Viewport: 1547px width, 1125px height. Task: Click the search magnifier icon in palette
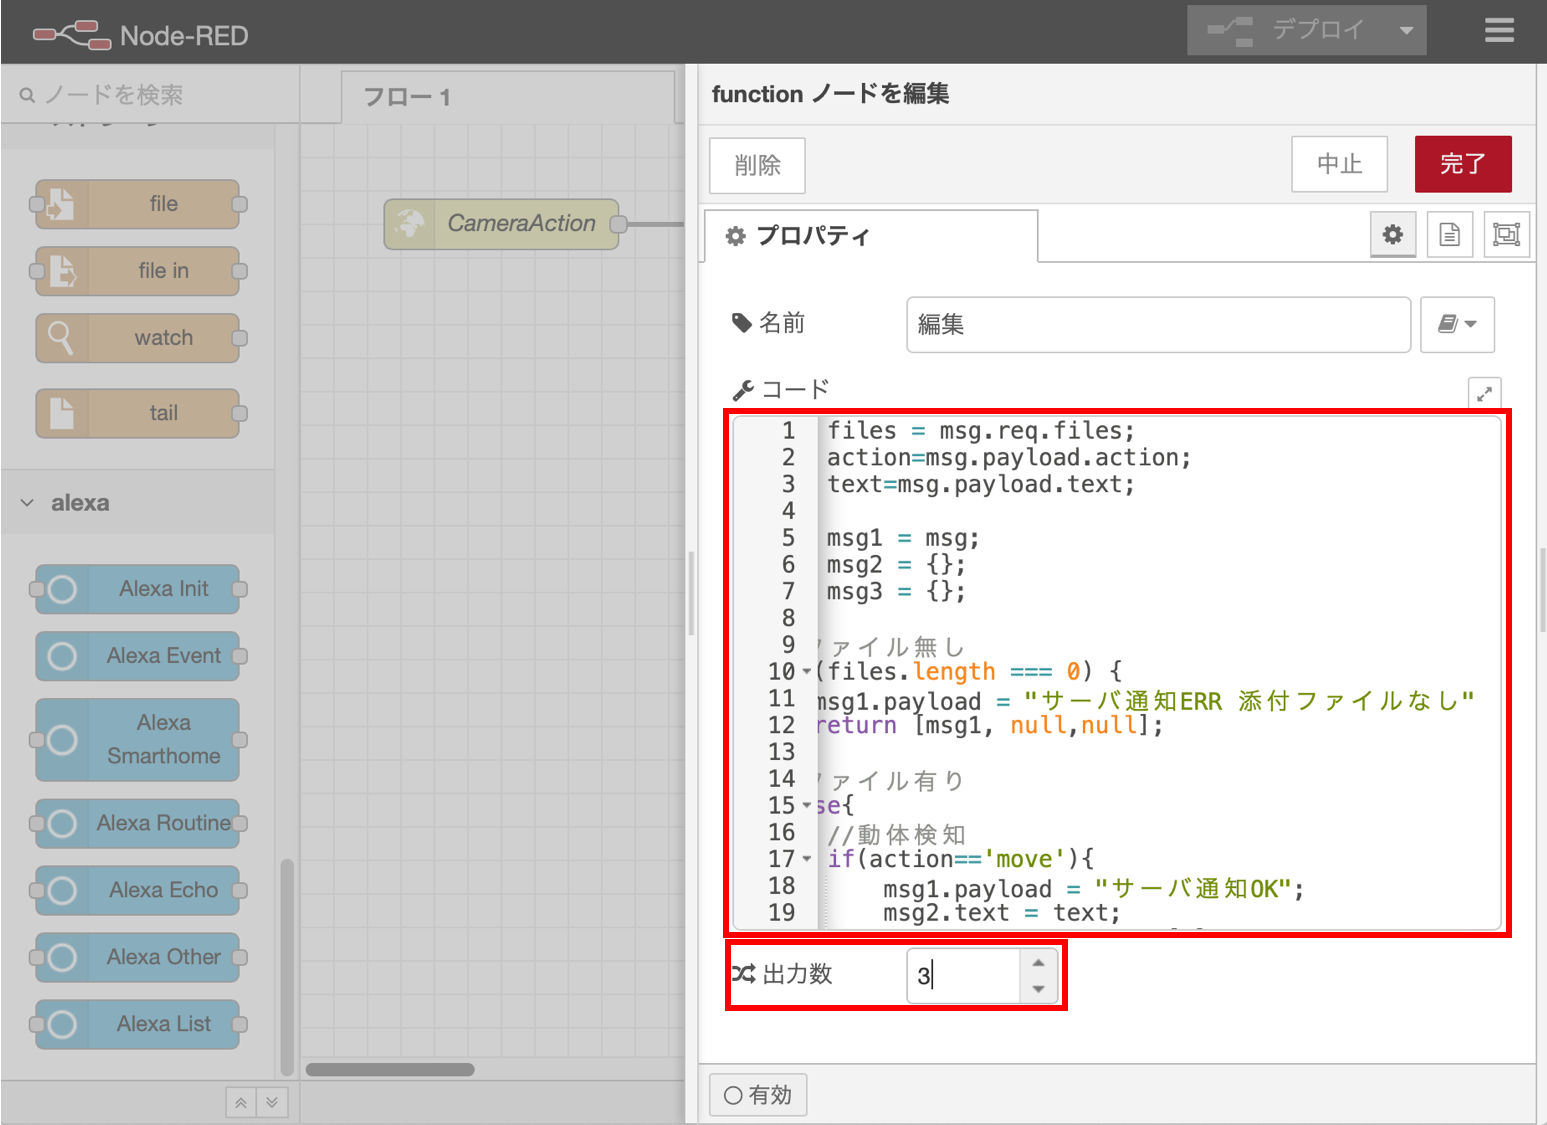(27, 95)
